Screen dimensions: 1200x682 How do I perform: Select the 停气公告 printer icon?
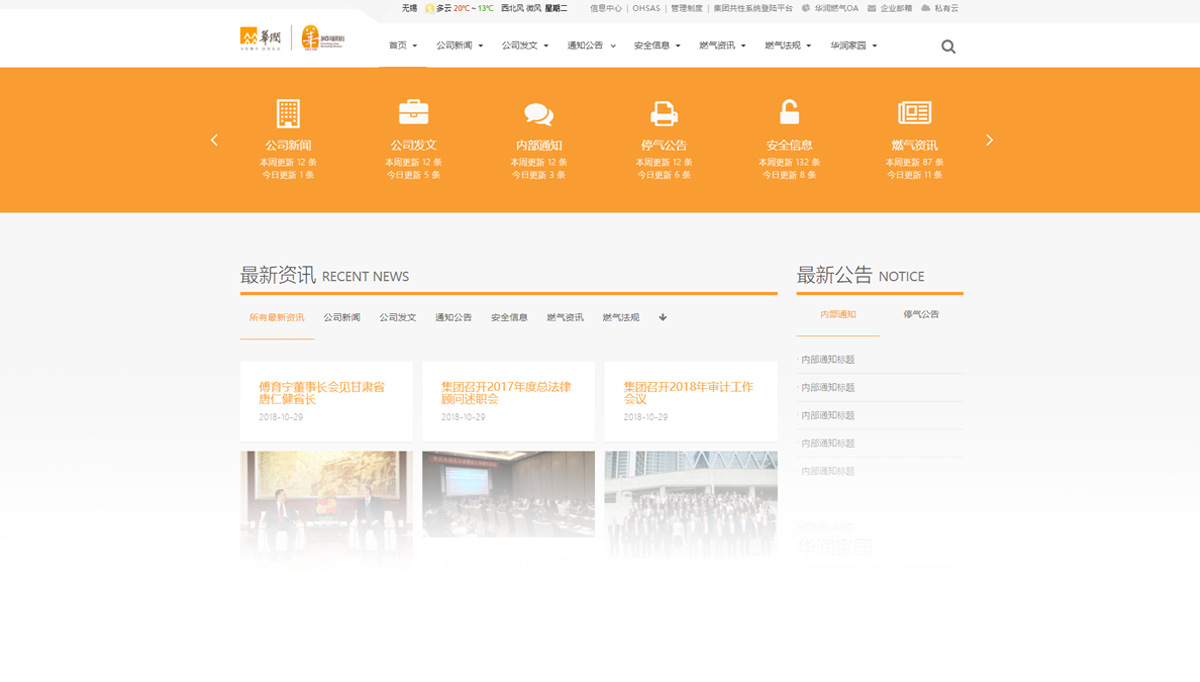coord(664,113)
